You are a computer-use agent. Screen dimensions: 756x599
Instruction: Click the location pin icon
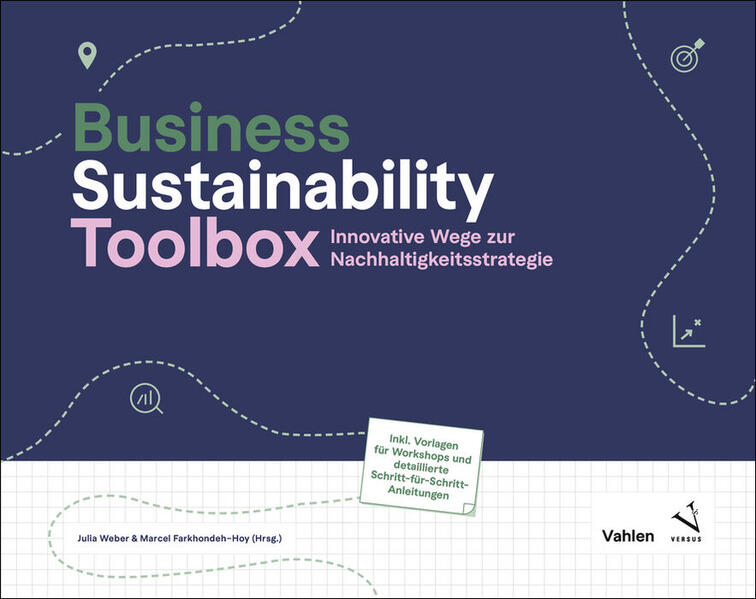[86, 56]
